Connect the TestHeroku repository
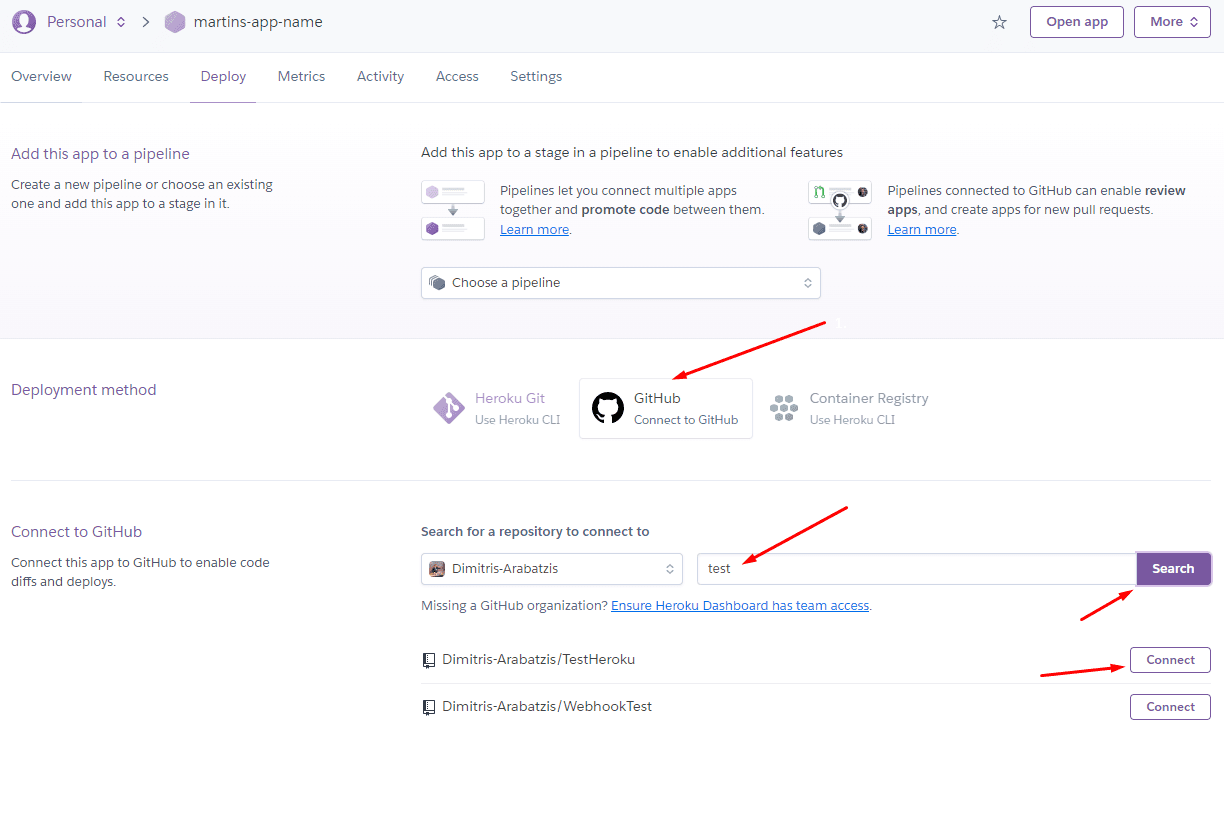Image resolution: width=1224 pixels, height=826 pixels. [1170, 660]
